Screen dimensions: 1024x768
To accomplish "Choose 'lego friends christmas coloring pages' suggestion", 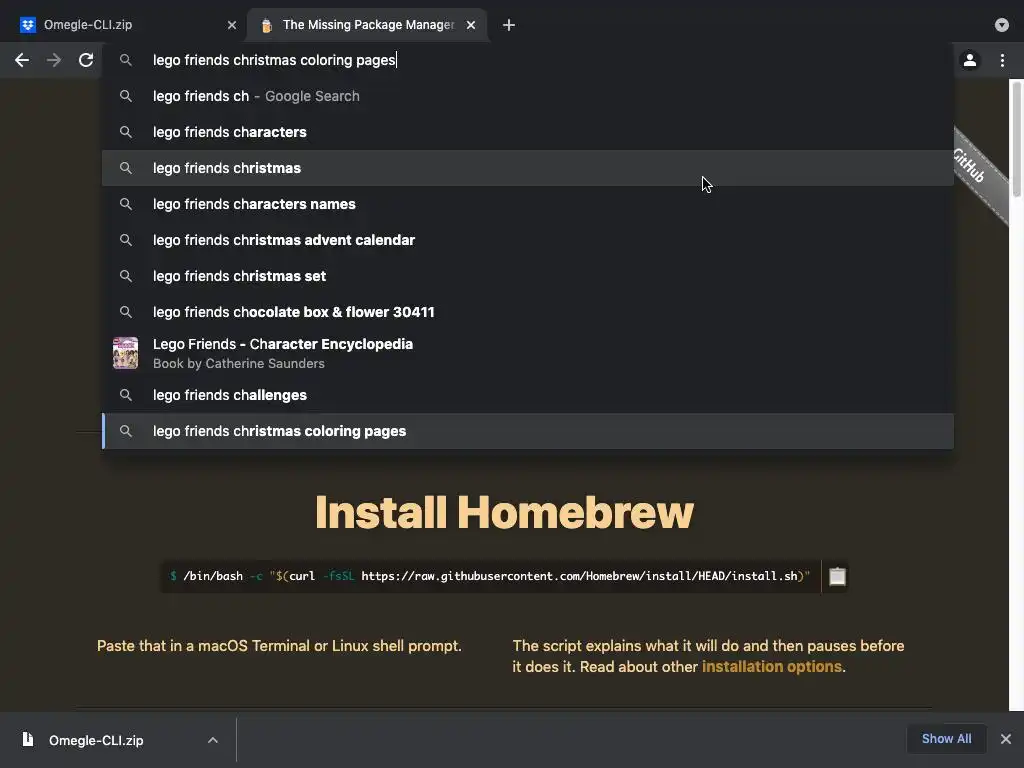I will pyautogui.click(x=528, y=431).
